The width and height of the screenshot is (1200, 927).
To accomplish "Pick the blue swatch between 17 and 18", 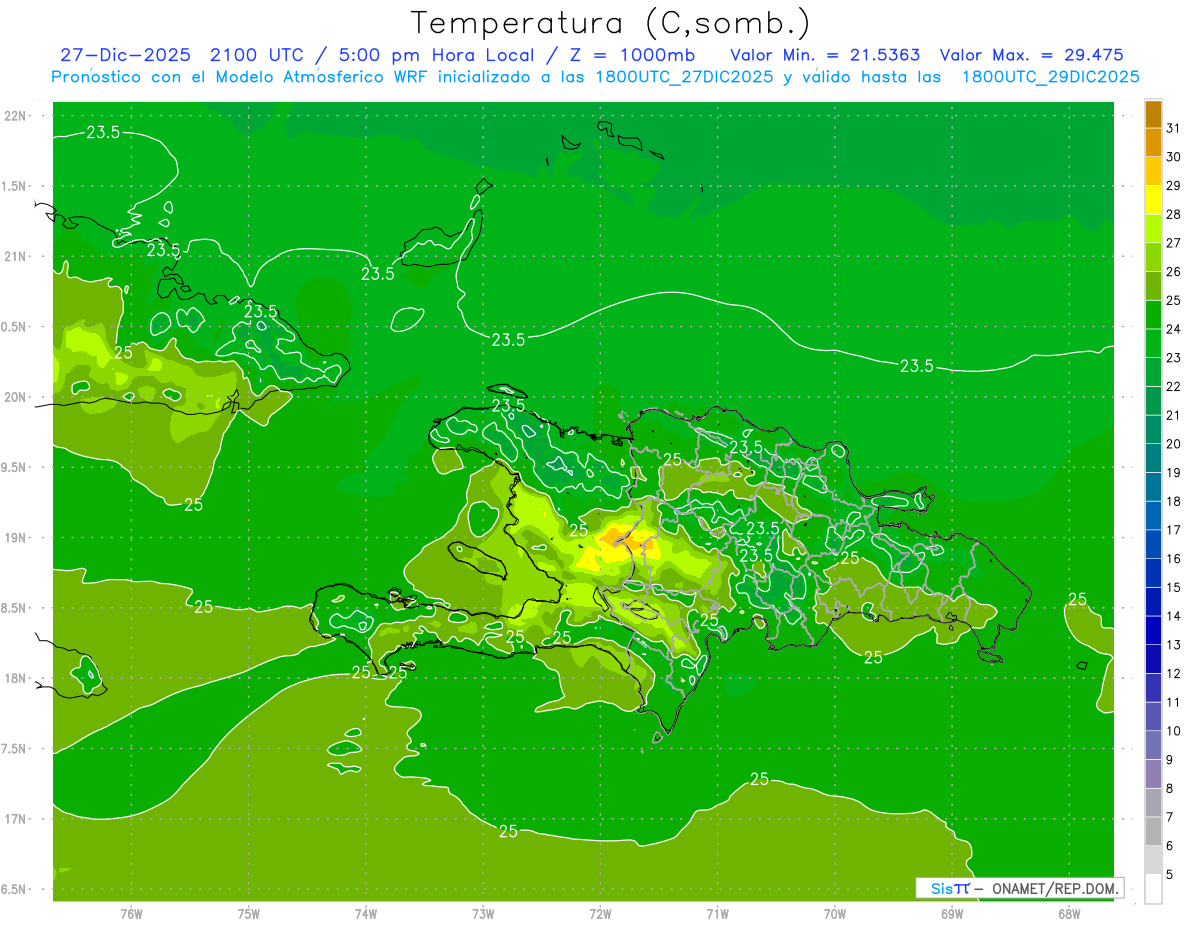I will coord(1153,515).
